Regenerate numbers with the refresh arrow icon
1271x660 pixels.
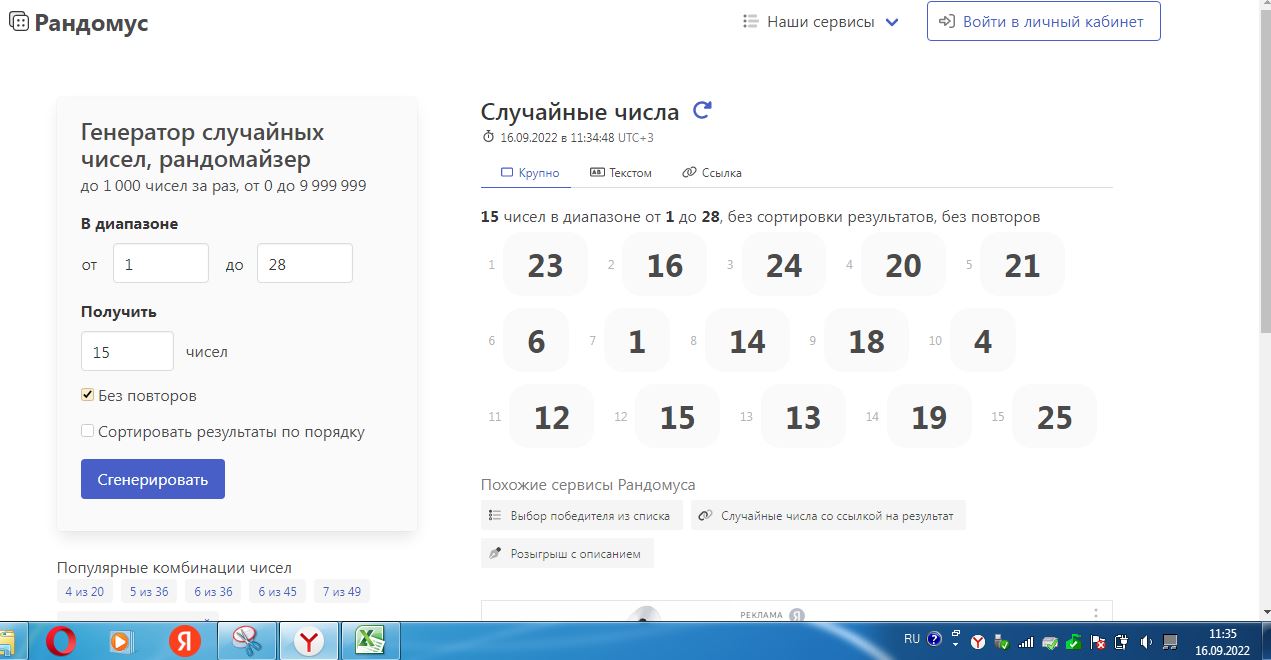point(702,110)
